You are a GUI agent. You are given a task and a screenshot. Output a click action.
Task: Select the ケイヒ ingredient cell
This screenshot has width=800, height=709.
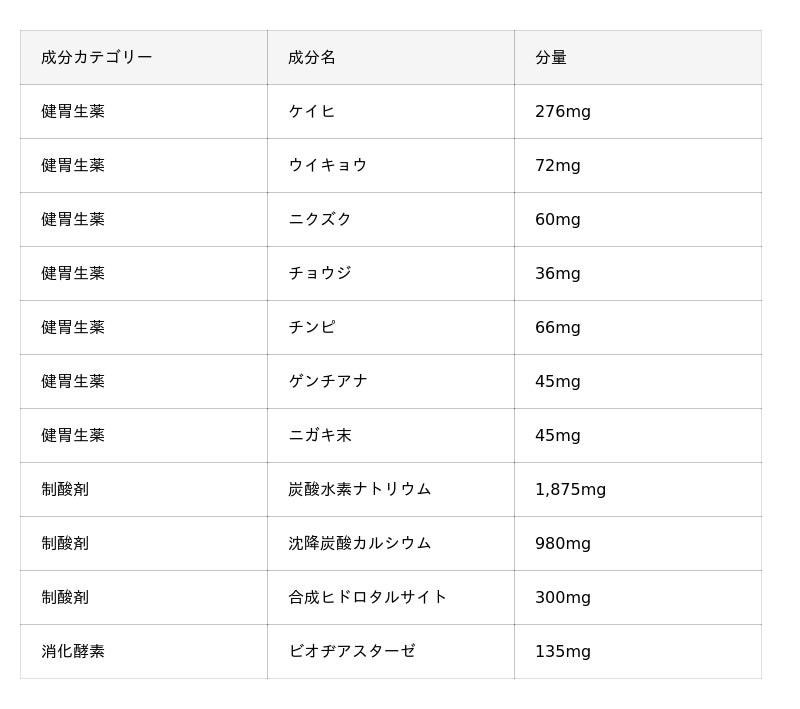[x=312, y=112]
